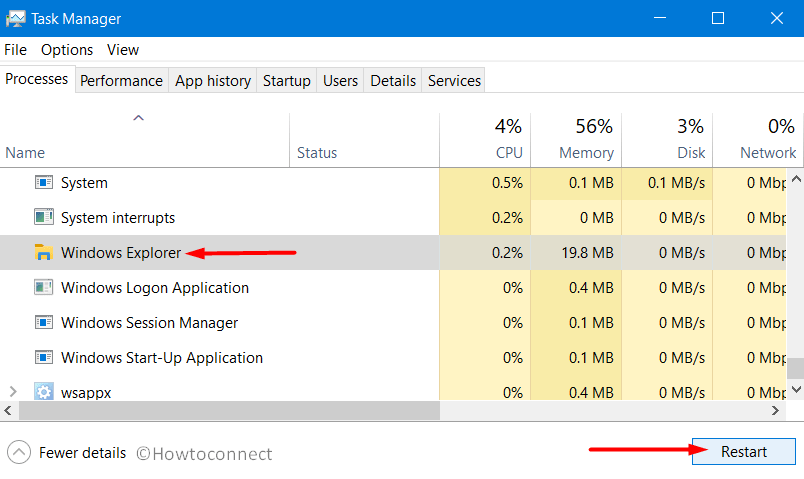The image size is (804, 479).
Task: Open the View menu
Action: 123,50
